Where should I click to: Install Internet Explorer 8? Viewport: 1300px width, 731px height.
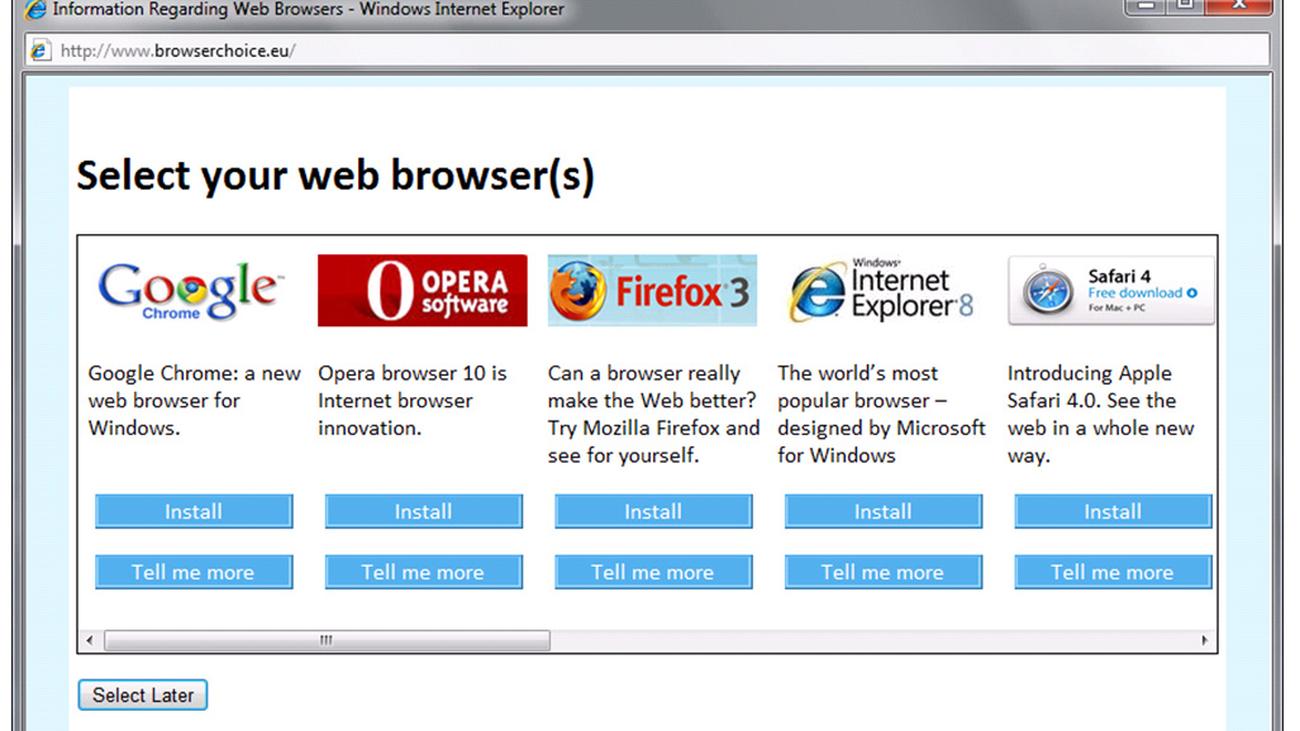click(884, 512)
